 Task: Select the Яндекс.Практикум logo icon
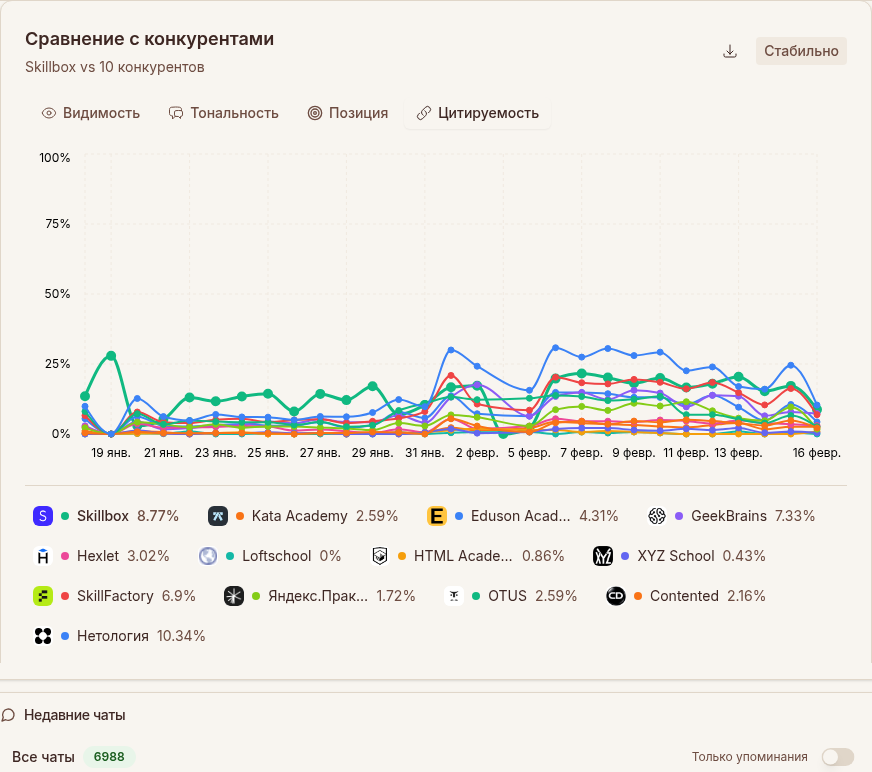pyautogui.click(x=232, y=595)
